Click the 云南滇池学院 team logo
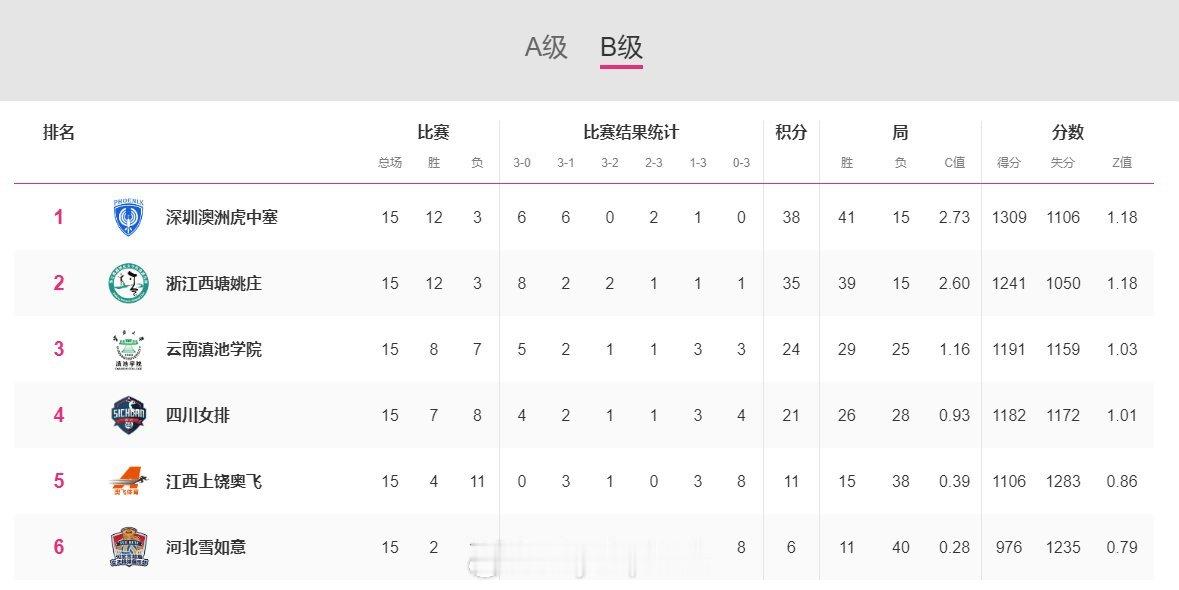The image size is (1179, 590). click(129, 350)
